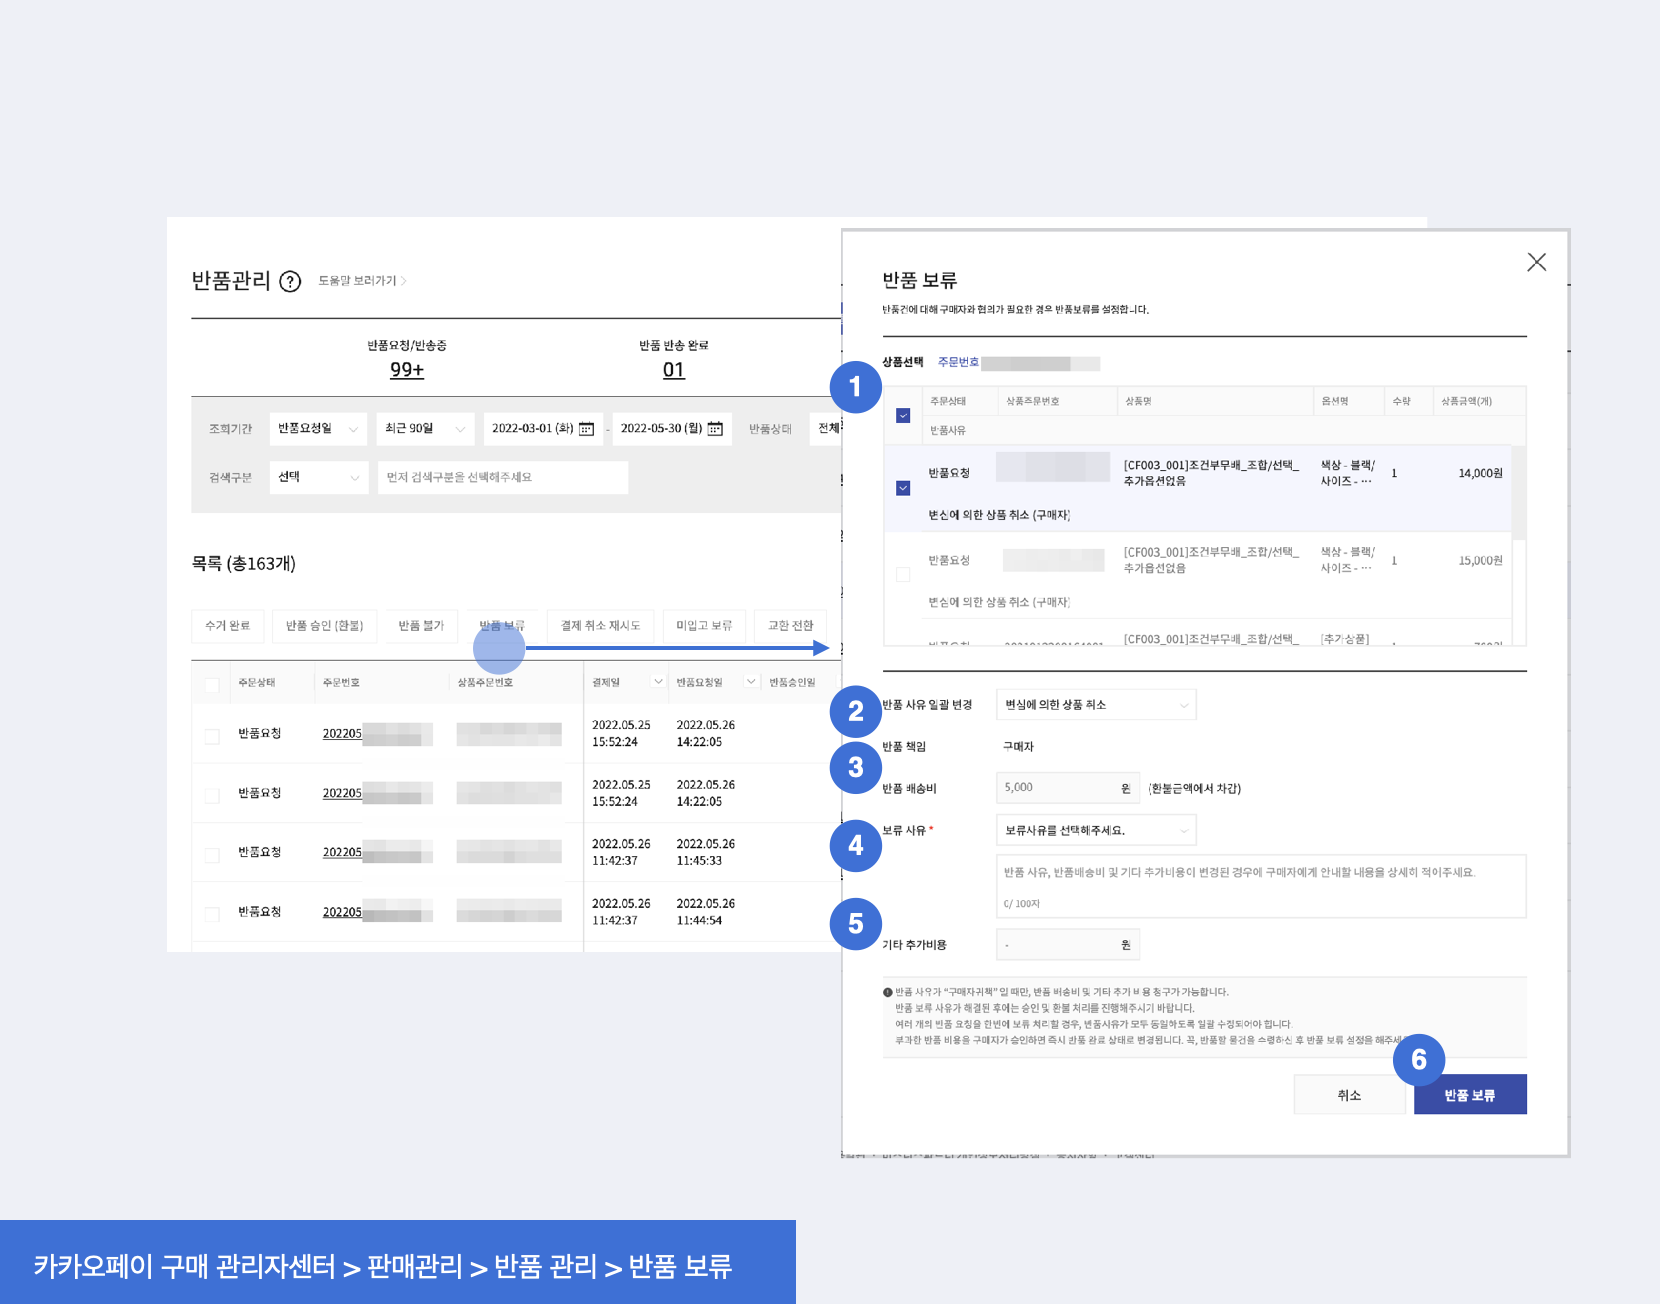Check the row requested 2022.05.26 11:44:54

[212, 913]
